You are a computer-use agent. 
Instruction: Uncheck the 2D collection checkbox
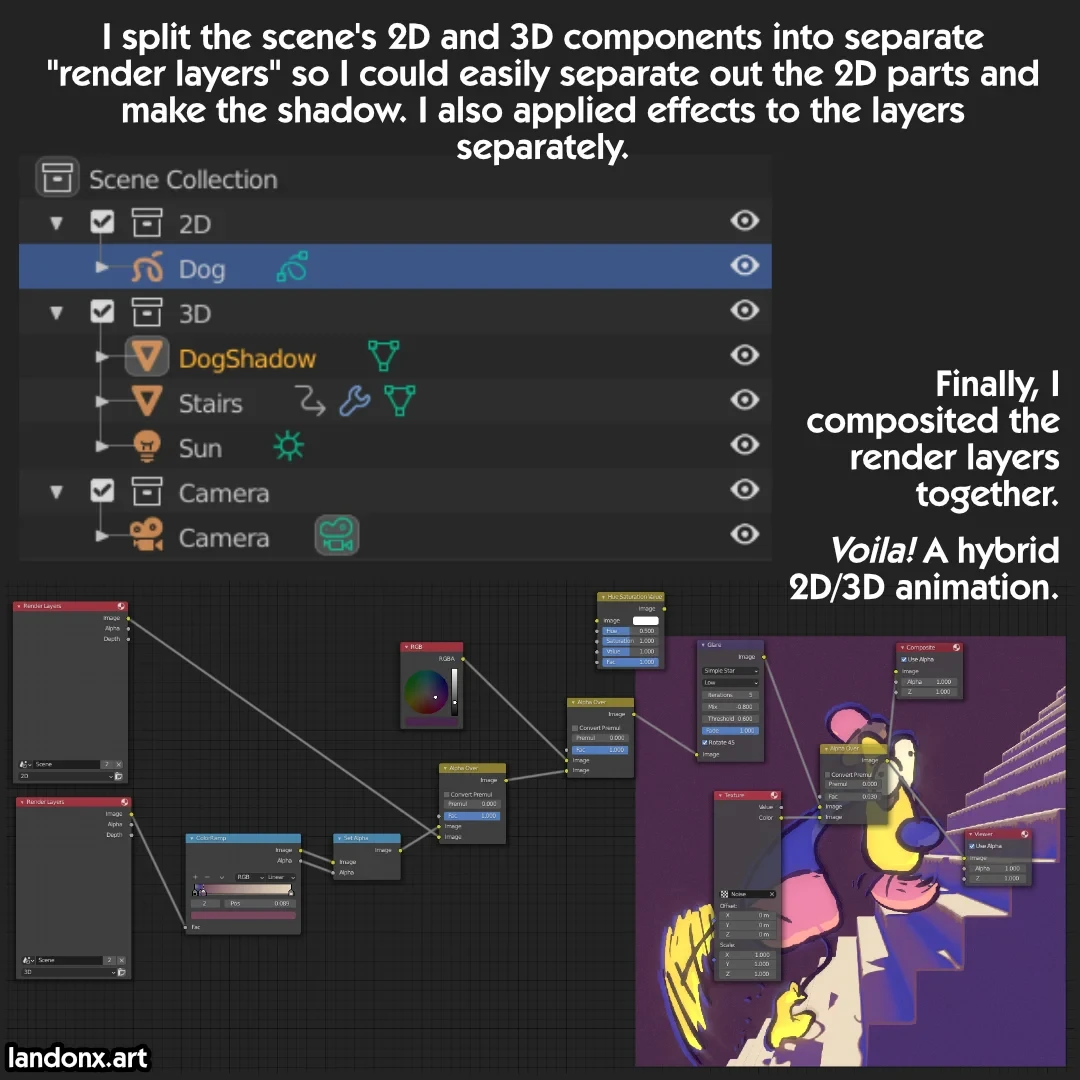(103, 222)
